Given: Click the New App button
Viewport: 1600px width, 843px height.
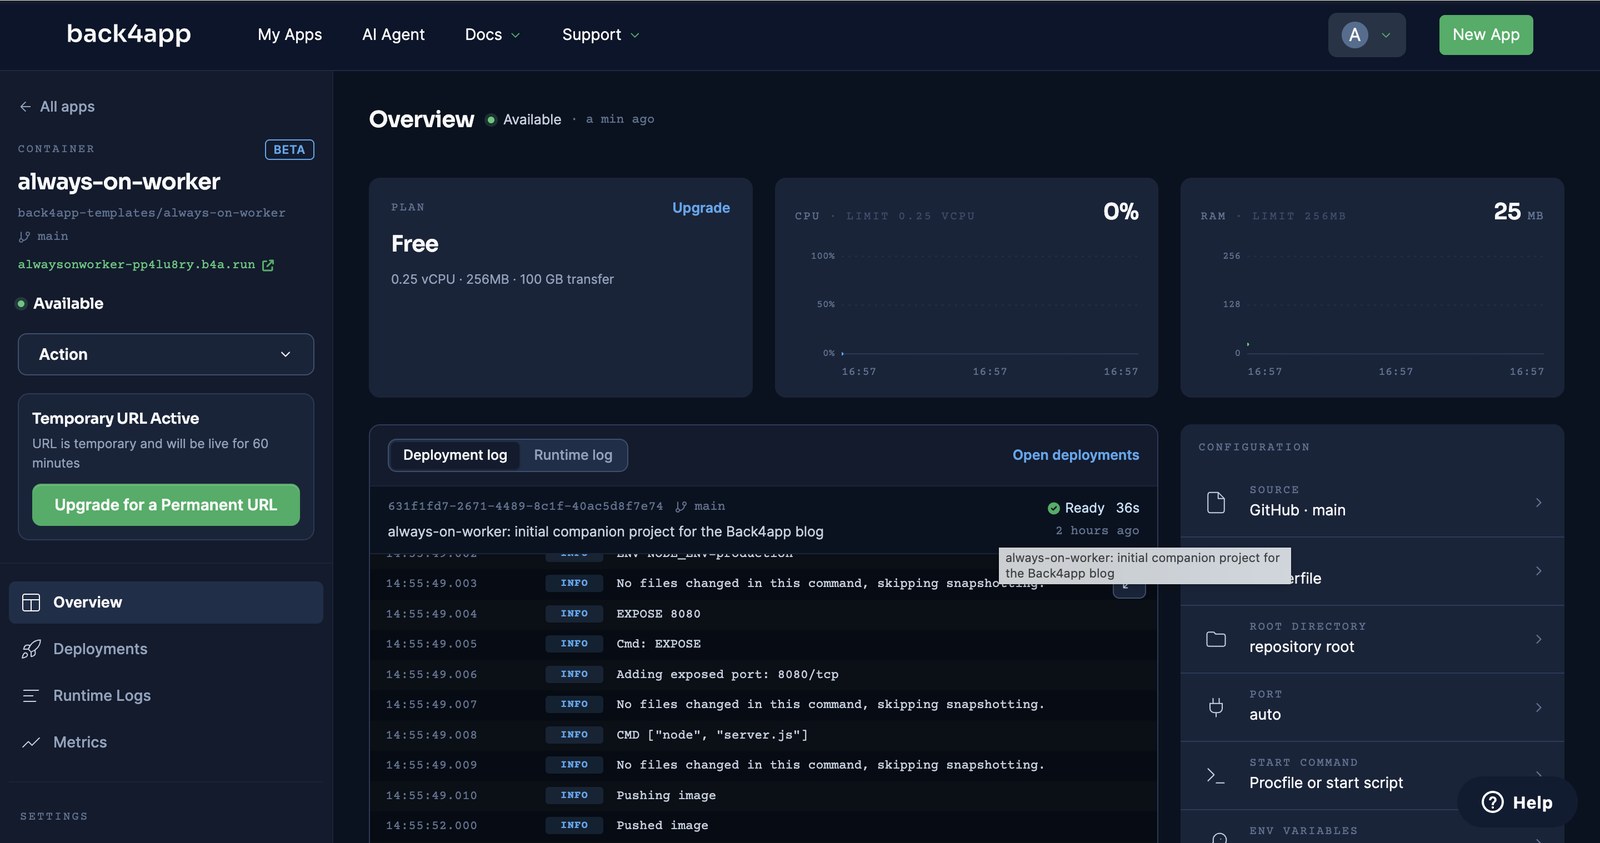Looking at the screenshot, I should [x=1486, y=35].
